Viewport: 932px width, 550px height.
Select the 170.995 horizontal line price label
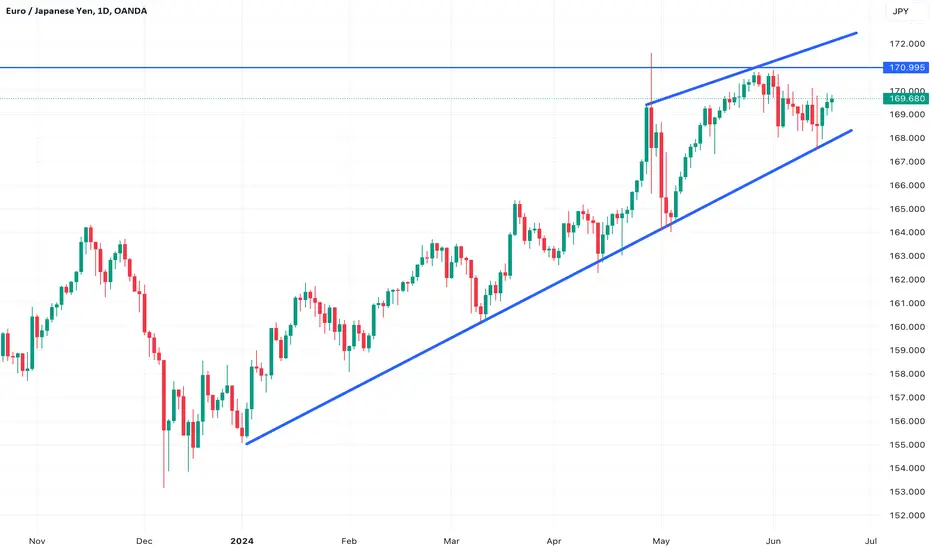906,67
